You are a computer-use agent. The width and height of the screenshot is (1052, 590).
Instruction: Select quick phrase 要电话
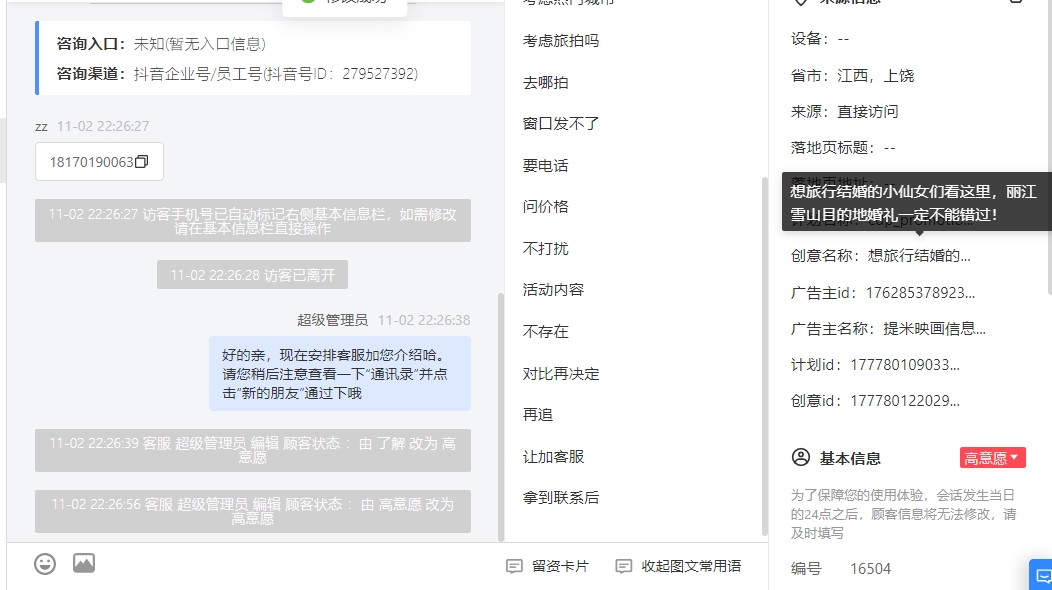pyautogui.click(x=545, y=166)
